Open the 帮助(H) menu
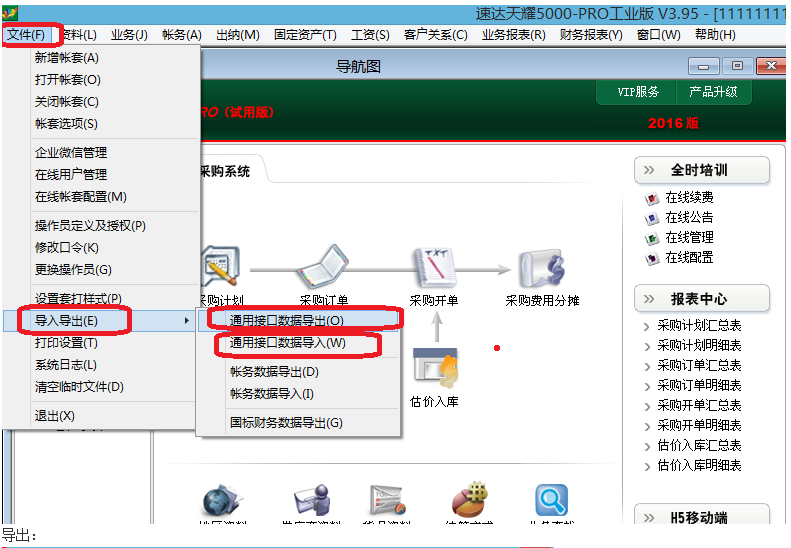The height and width of the screenshot is (548, 791). 715,35
